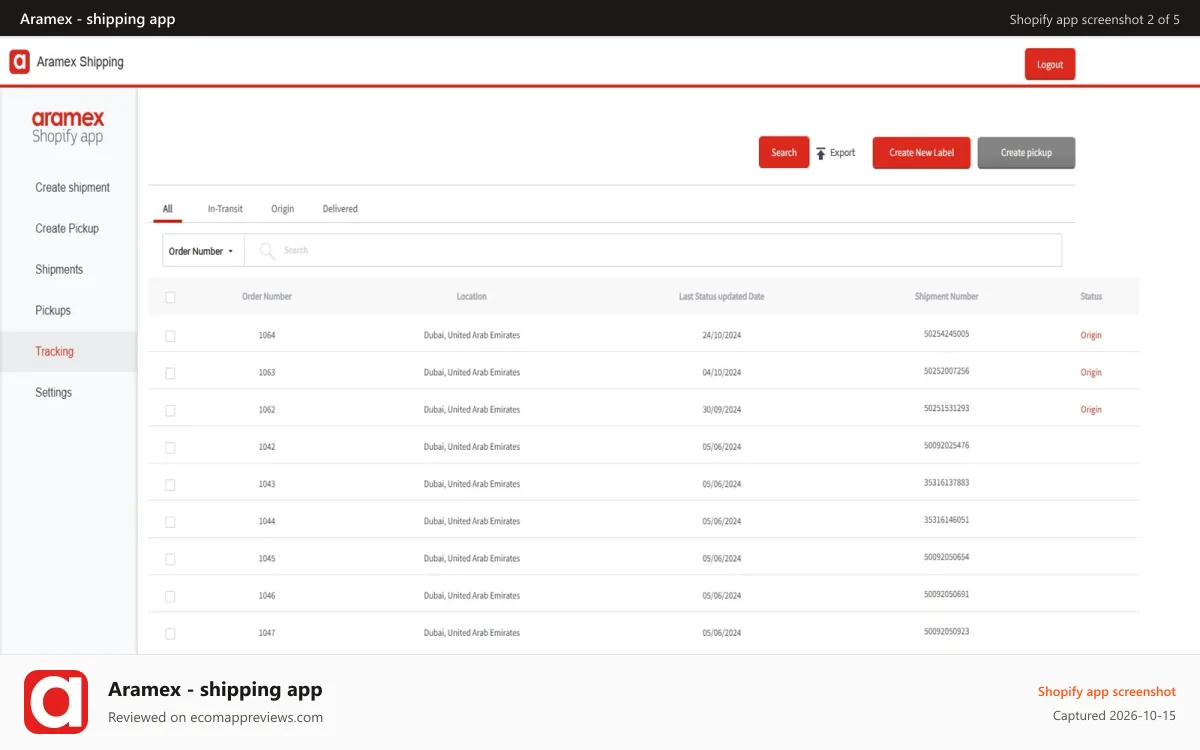The width and height of the screenshot is (1200, 750).
Task: Check the box for order 1045
Action: point(170,559)
